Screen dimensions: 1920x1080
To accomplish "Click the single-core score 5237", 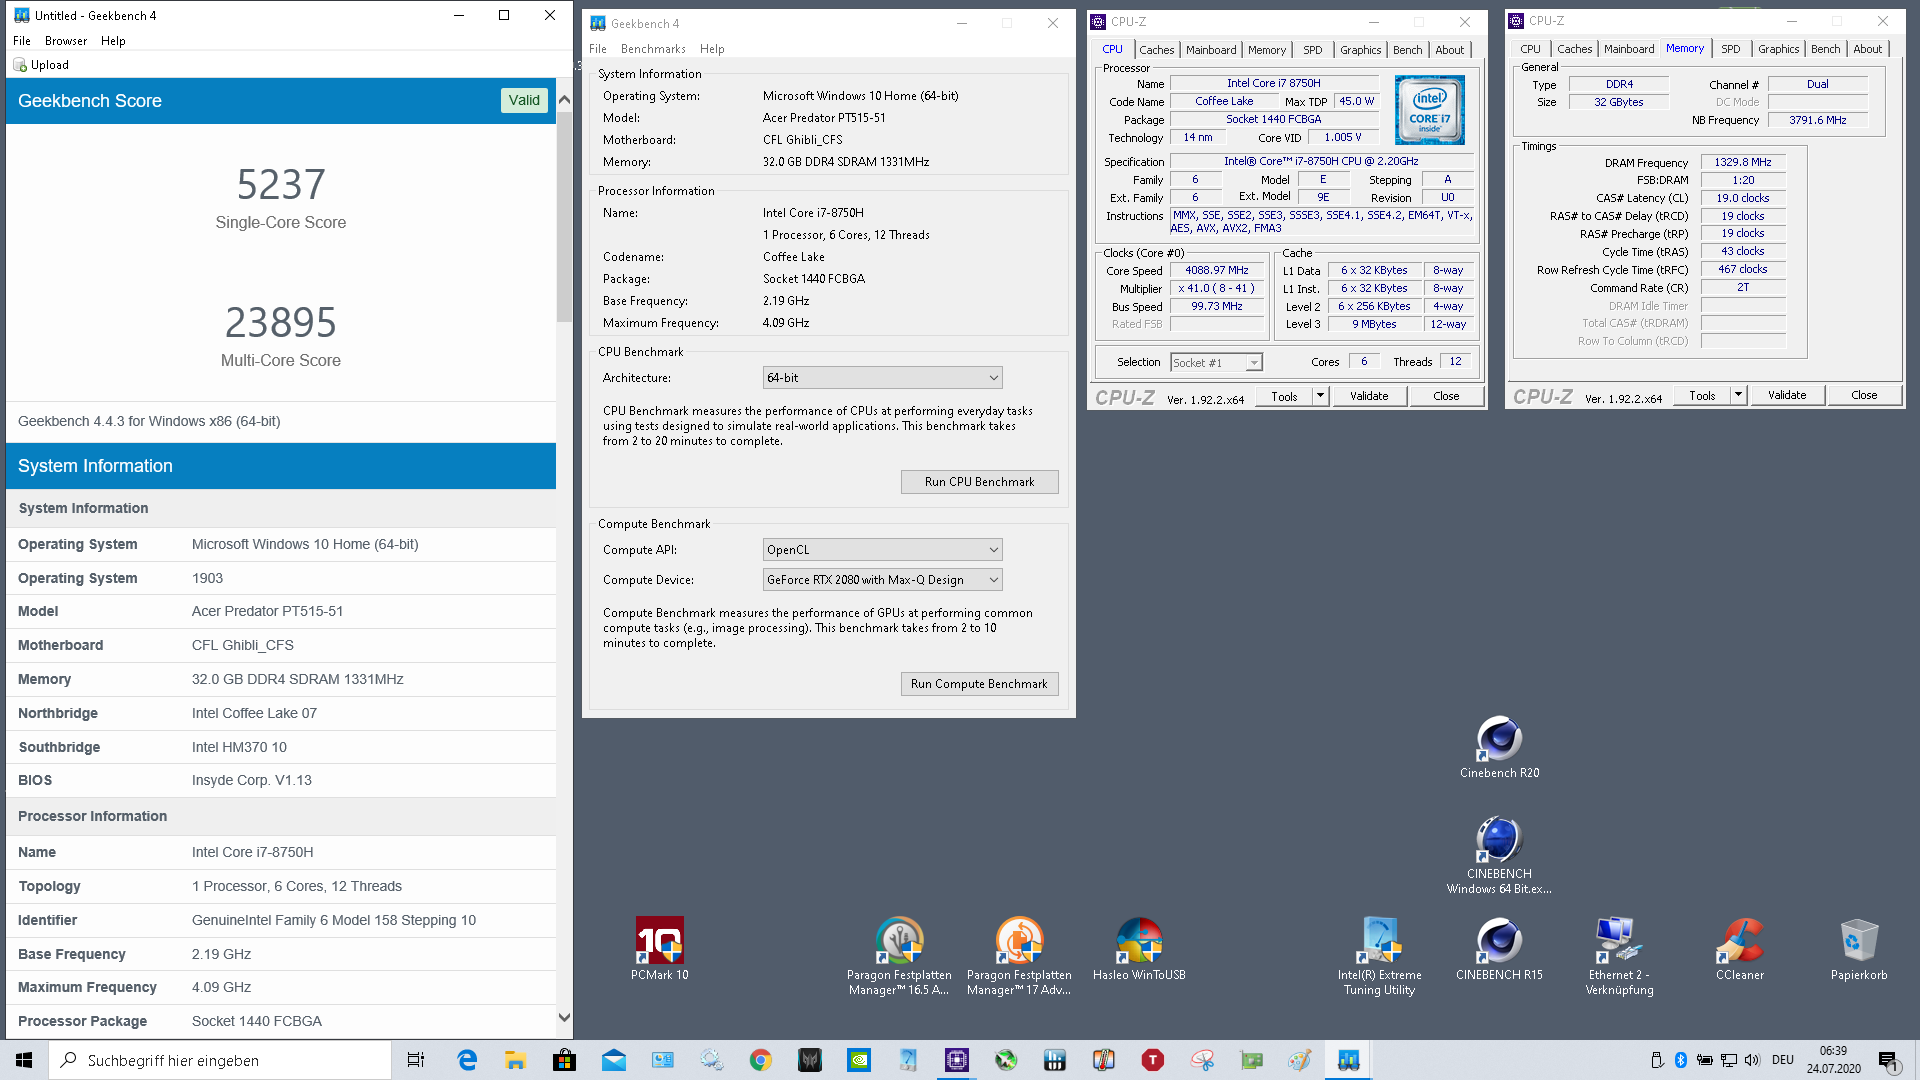I will pos(281,185).
